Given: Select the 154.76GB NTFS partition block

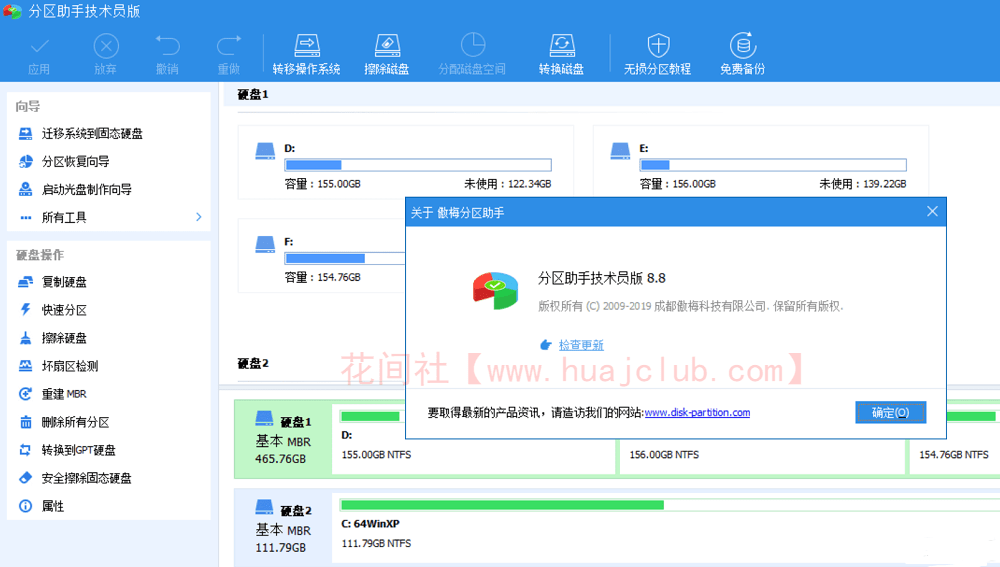Looking at the screenshot, I should 954,438.
